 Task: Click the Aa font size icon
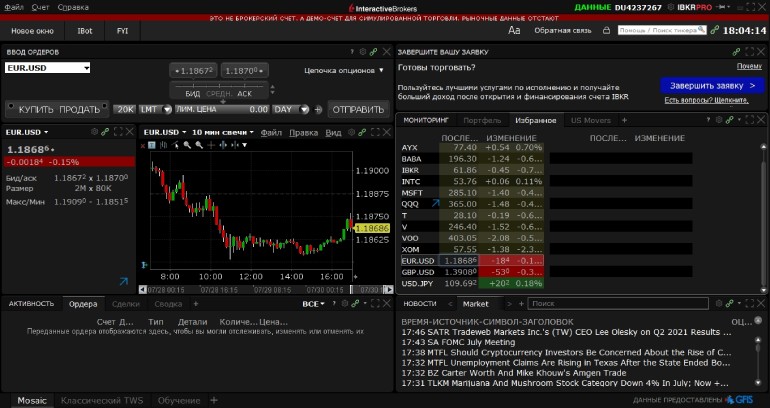514,30
